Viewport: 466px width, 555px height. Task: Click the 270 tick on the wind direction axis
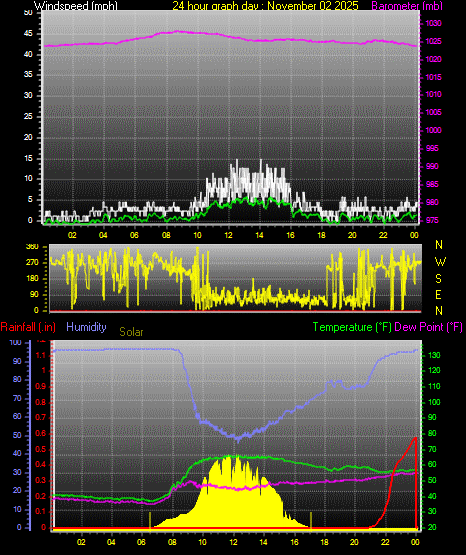click(x=32, y=263)
